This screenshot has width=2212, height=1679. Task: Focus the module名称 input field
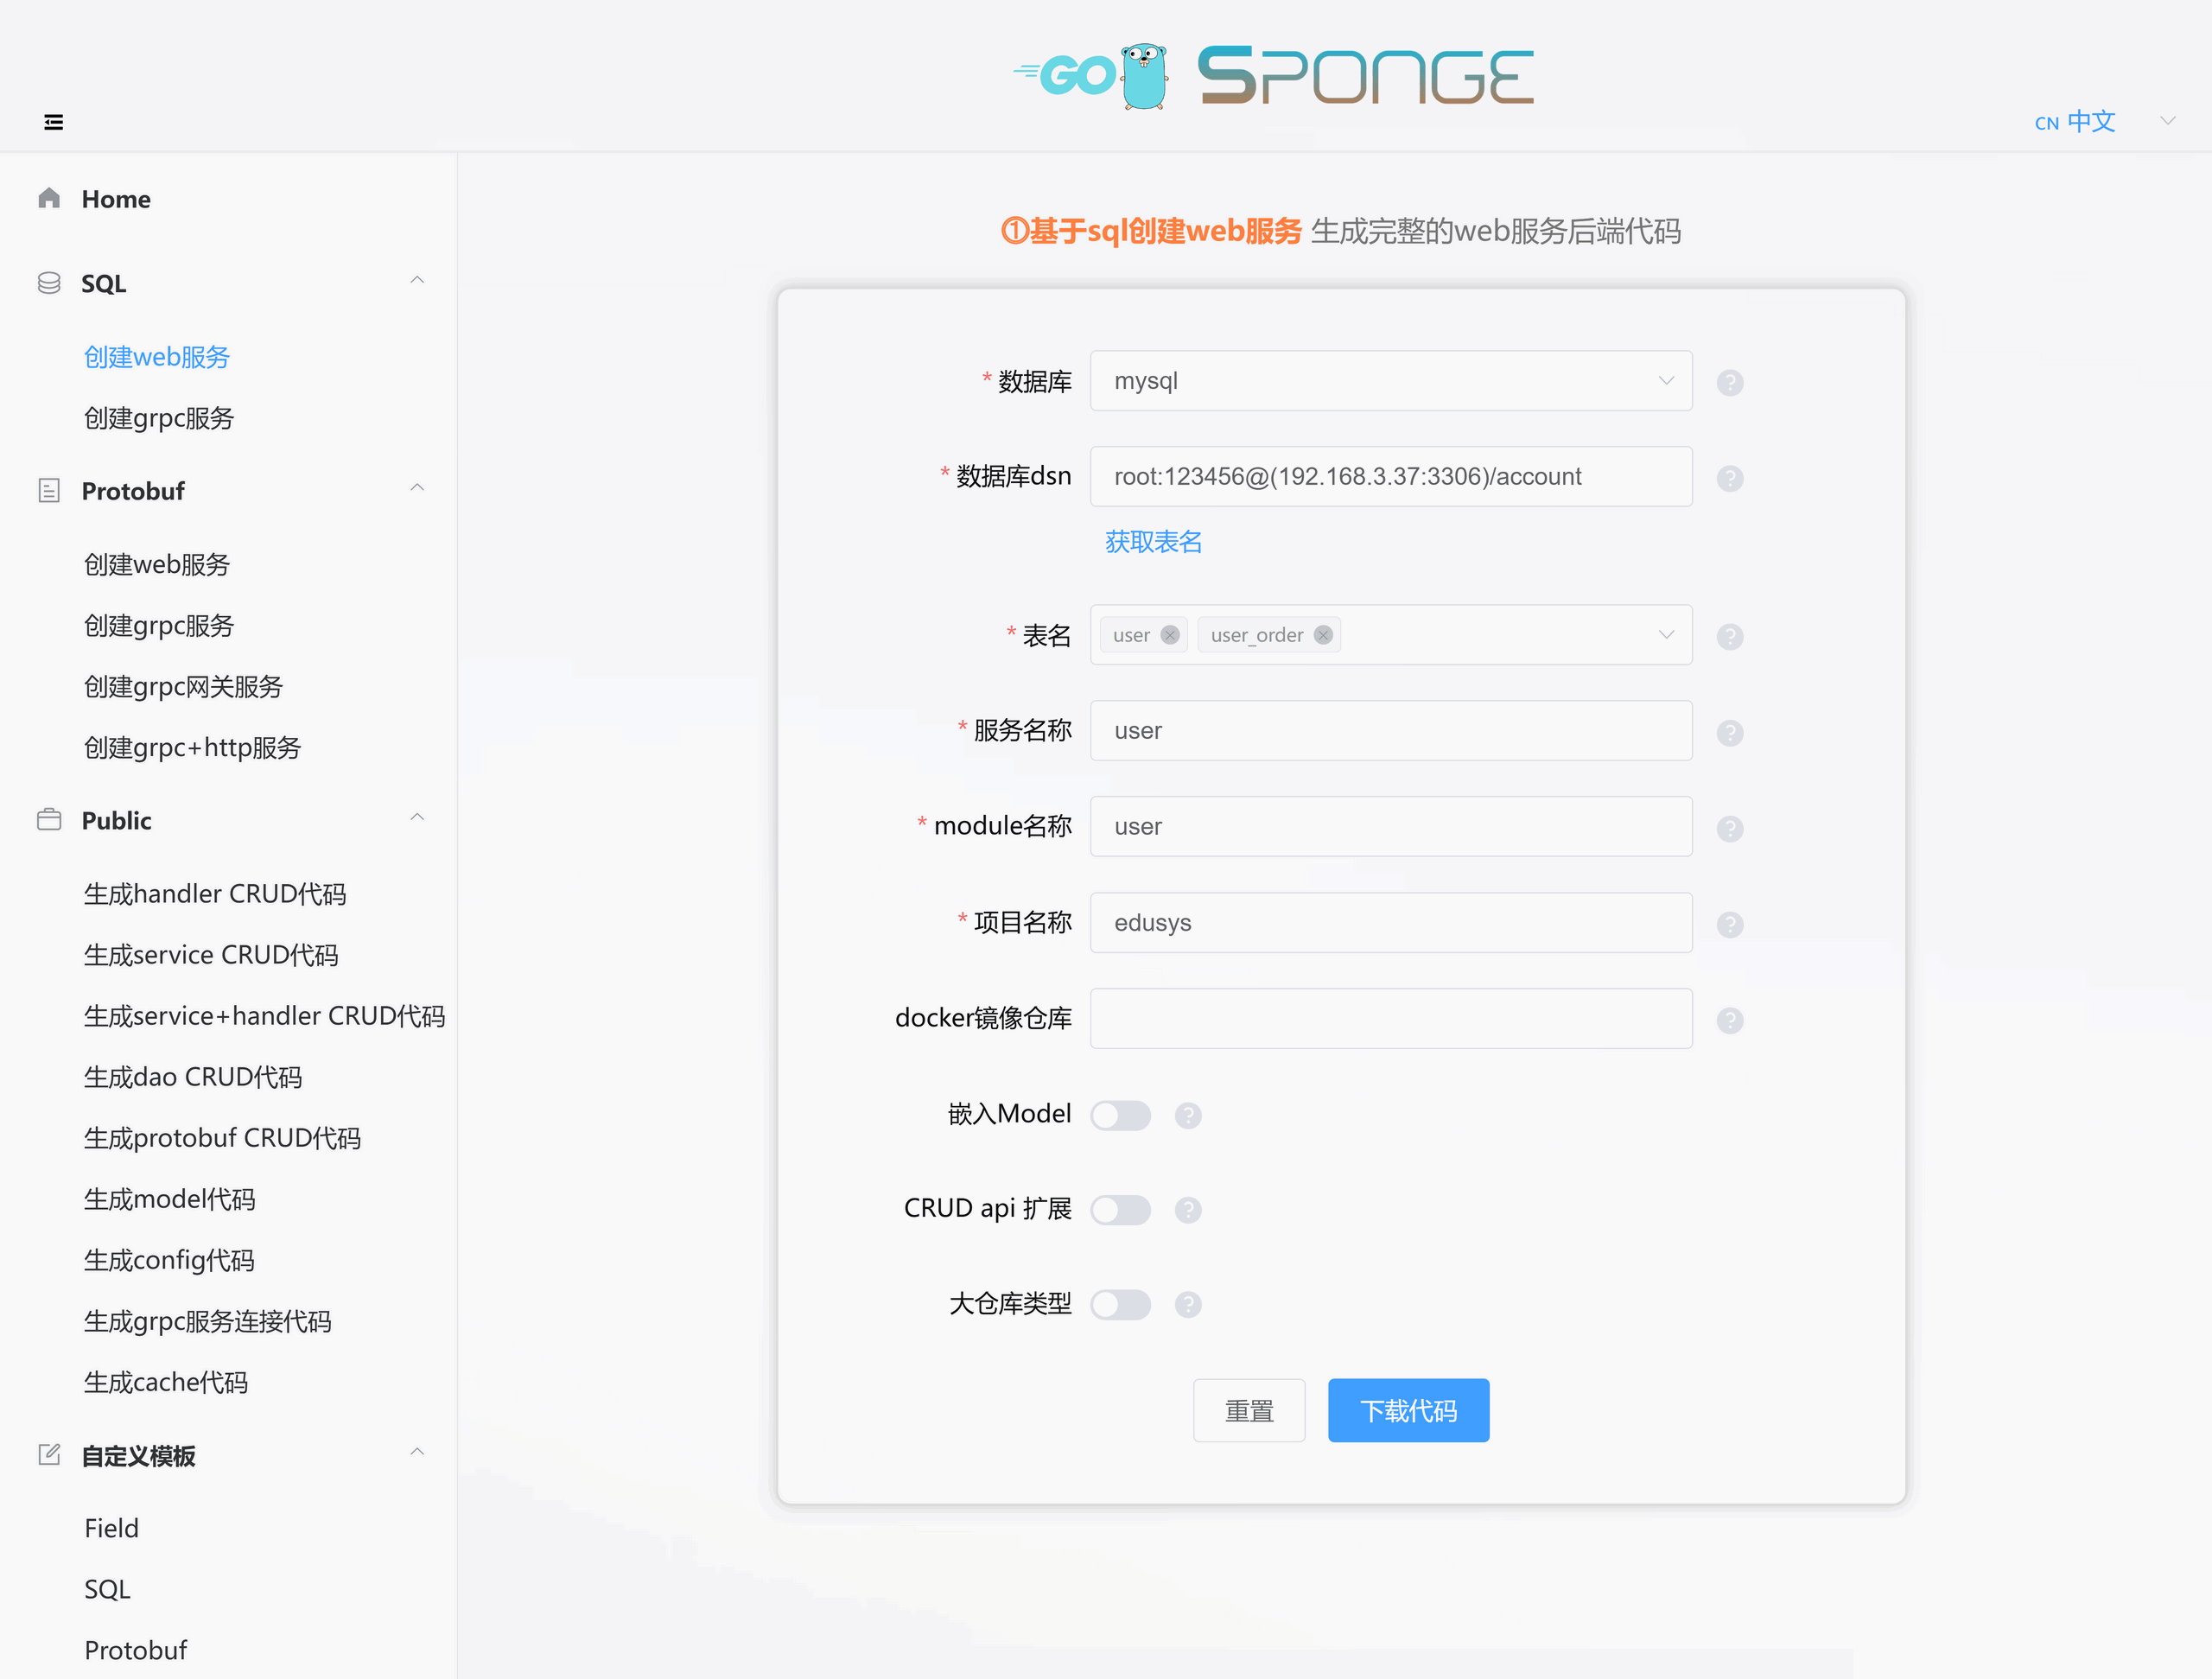pos(1391,826)
